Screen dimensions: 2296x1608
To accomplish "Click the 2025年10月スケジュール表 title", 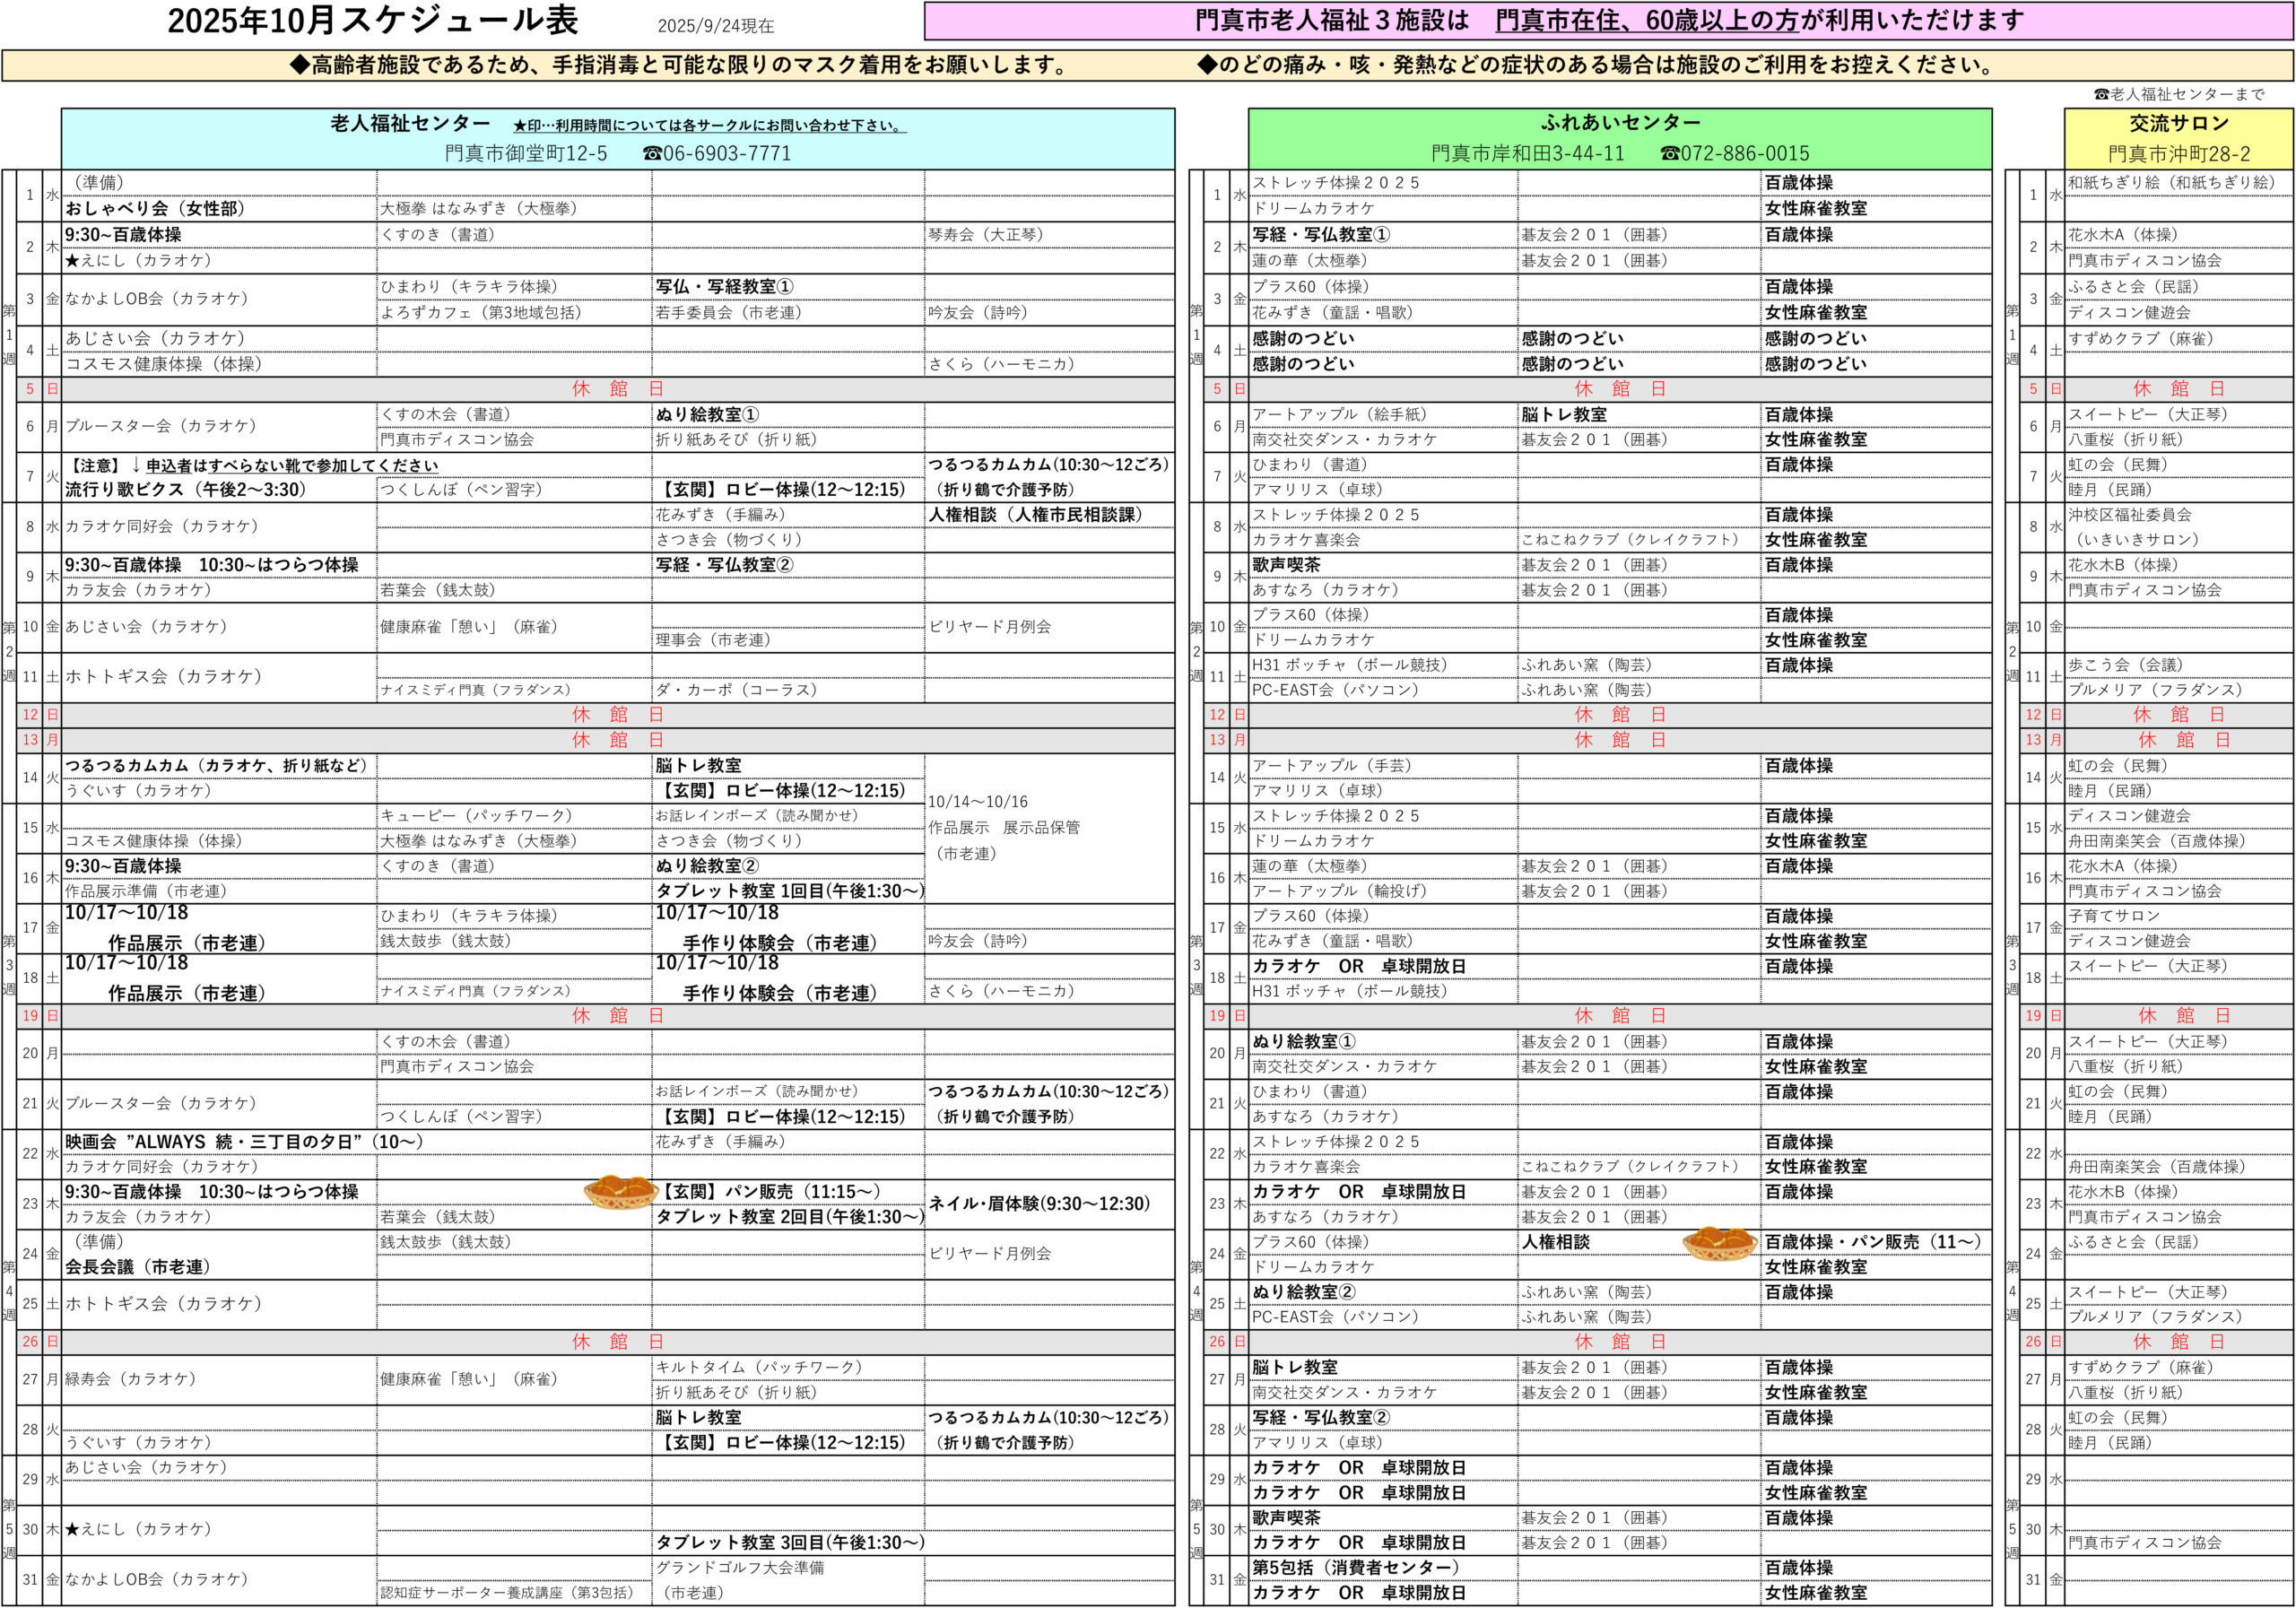I will tap(372, 21).
